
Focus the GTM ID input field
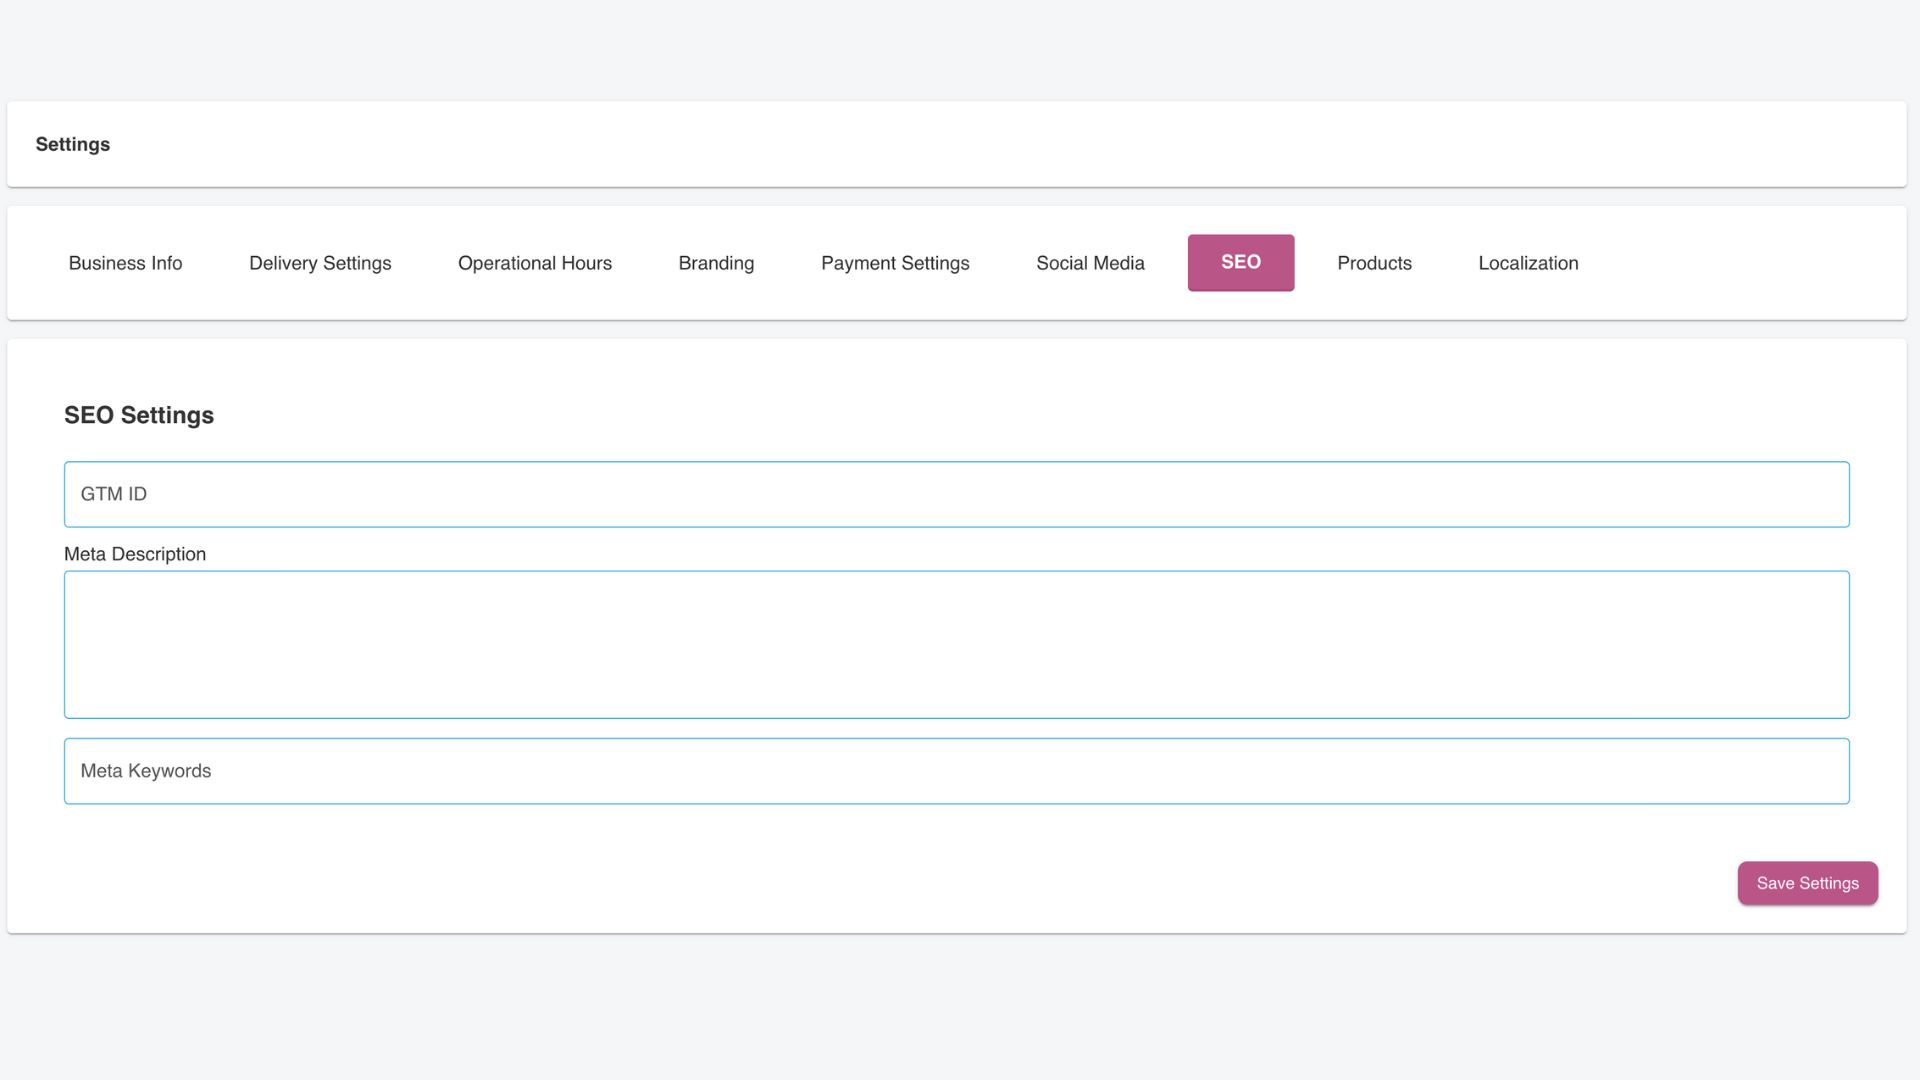(956, 494)
